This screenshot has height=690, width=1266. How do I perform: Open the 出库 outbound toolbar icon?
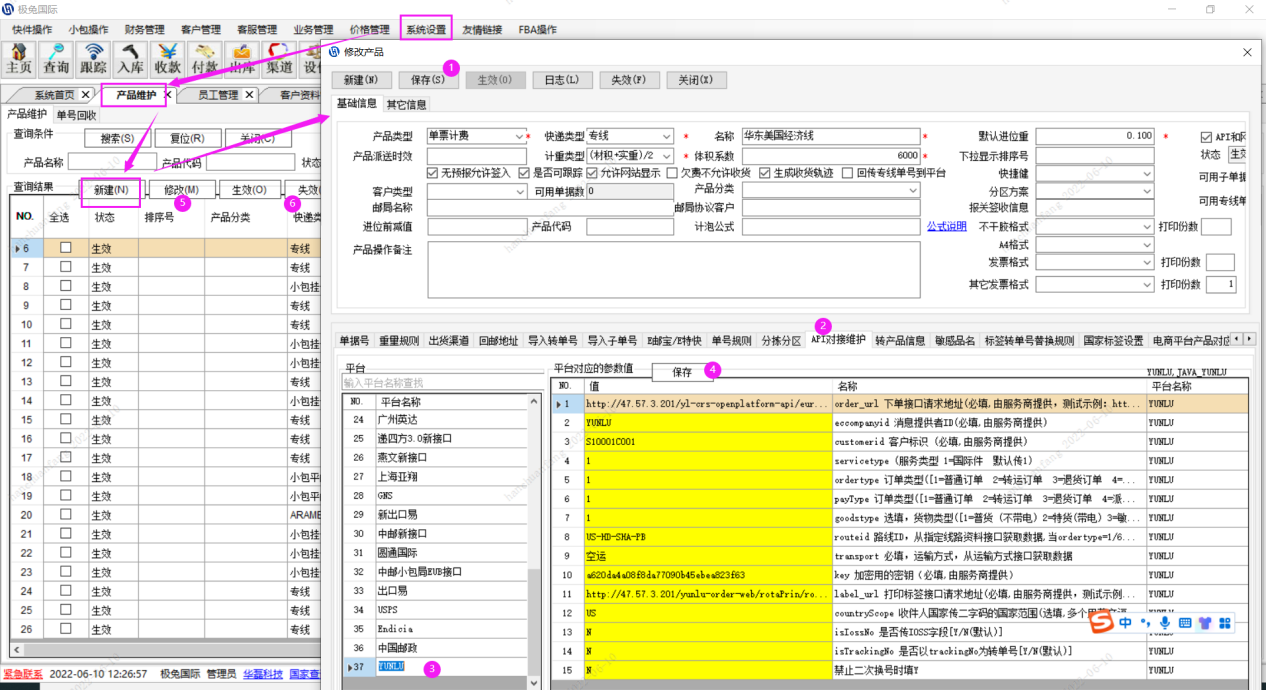[x=241, y=59]
